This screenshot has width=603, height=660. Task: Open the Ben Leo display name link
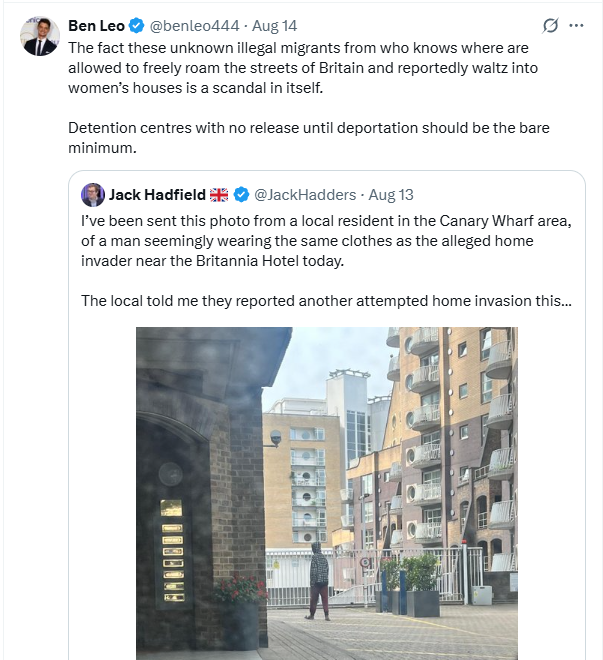tap(96, 26)
